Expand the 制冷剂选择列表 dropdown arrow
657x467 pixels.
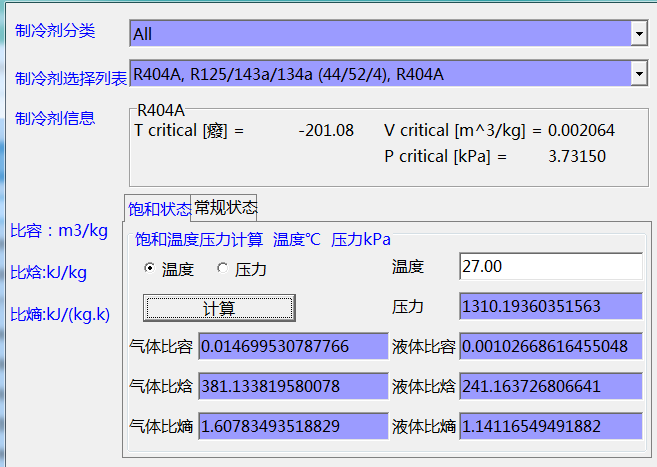tap(639, 73)
